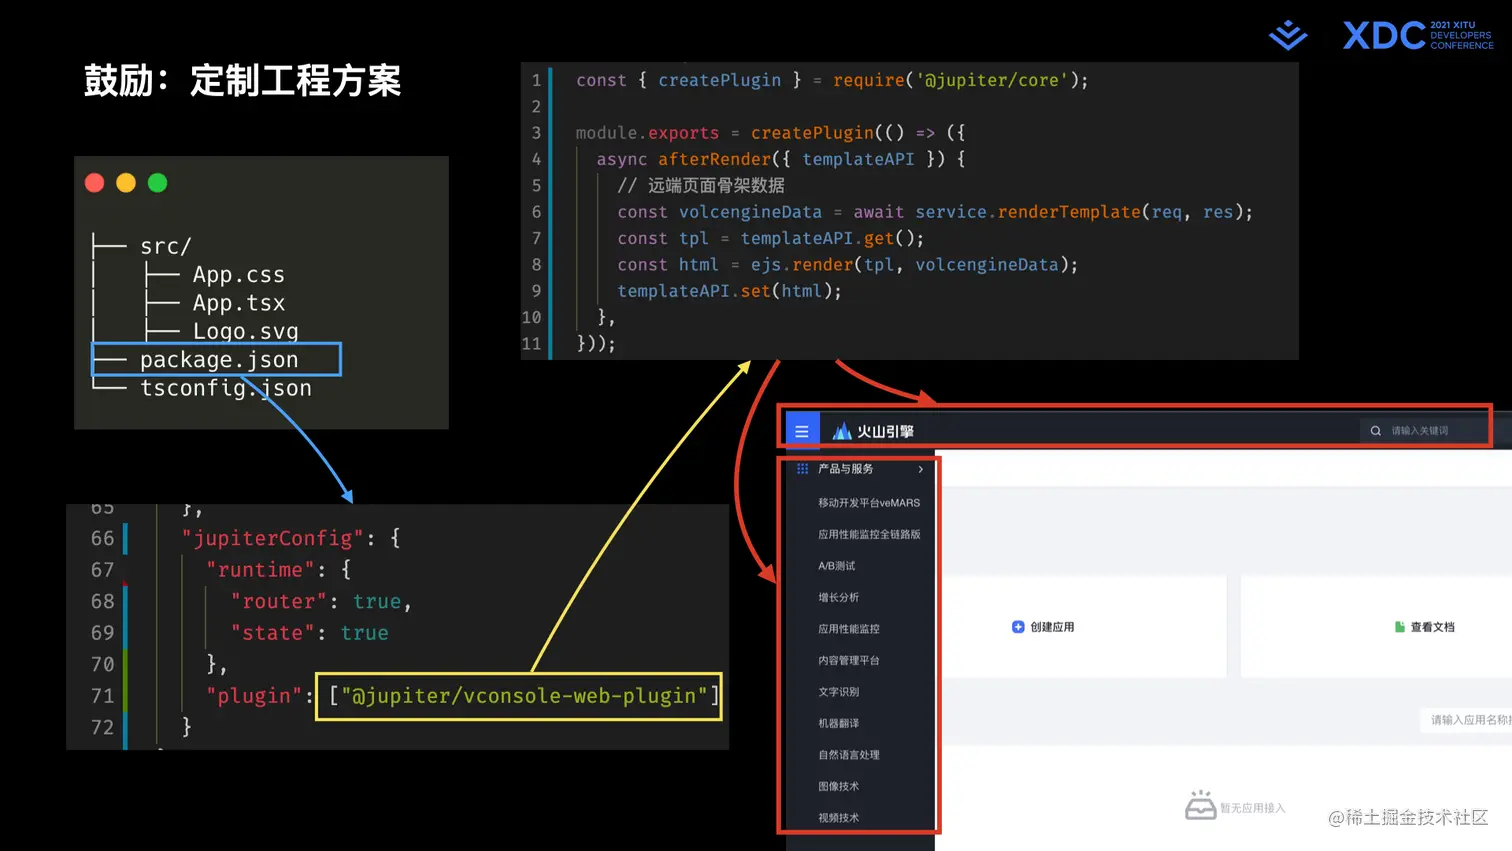Select the src/ folder in the file tree

coord(165,246)
